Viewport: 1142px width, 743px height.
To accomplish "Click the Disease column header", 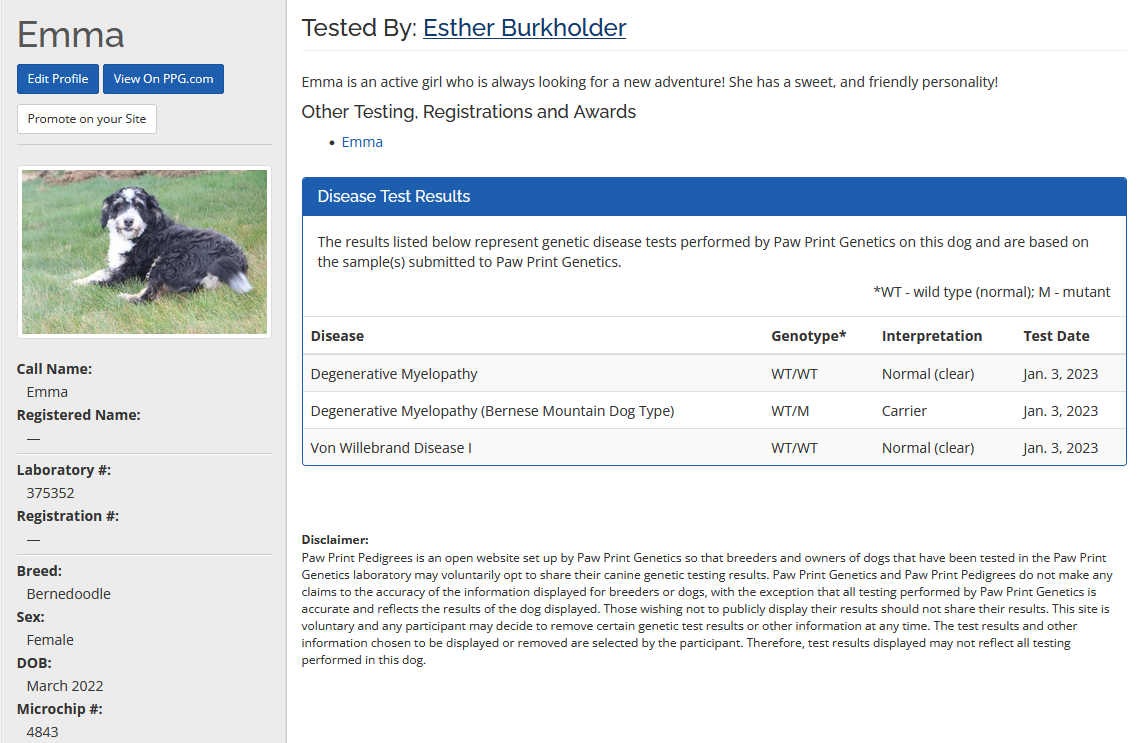I will coord(337,336).
